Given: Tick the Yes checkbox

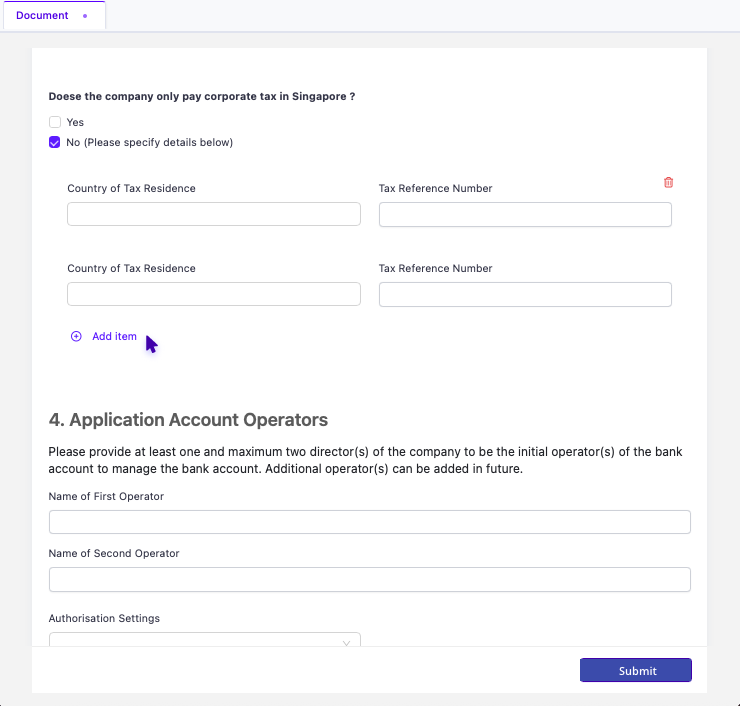Looking at the screenshot, I should click(x=55, y=122).
